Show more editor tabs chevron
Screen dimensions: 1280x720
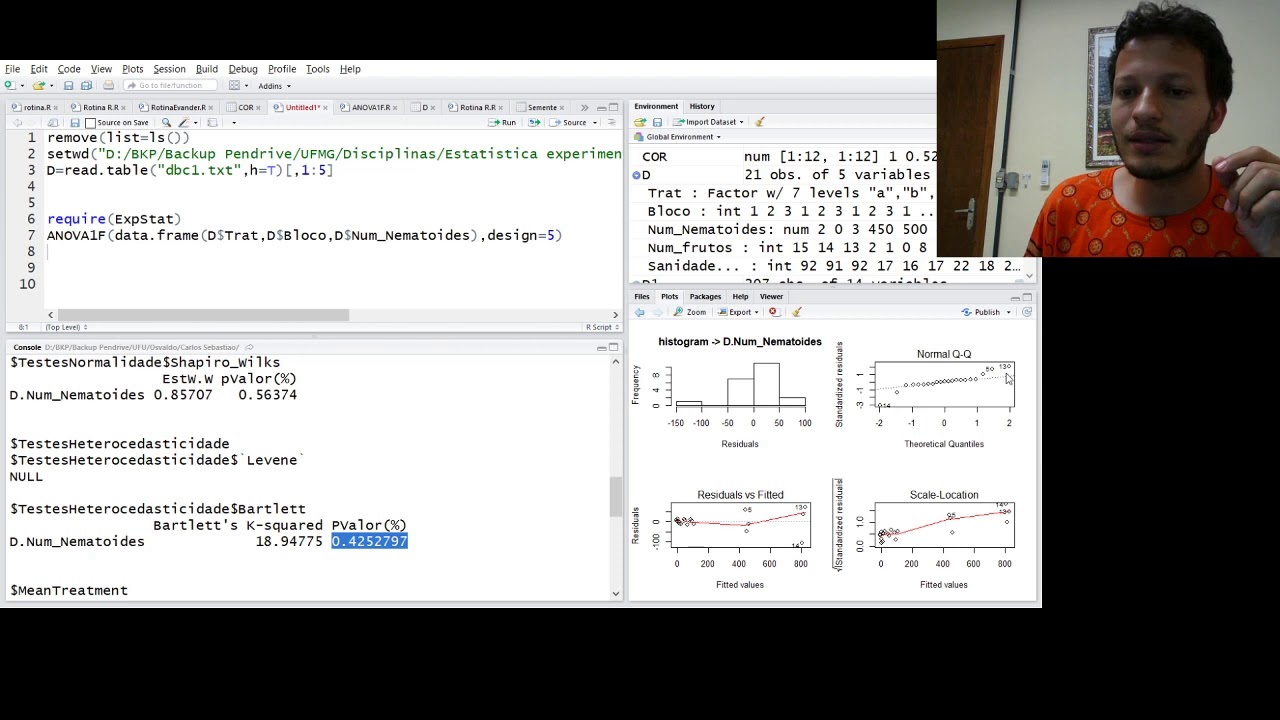tap(584, 107)
